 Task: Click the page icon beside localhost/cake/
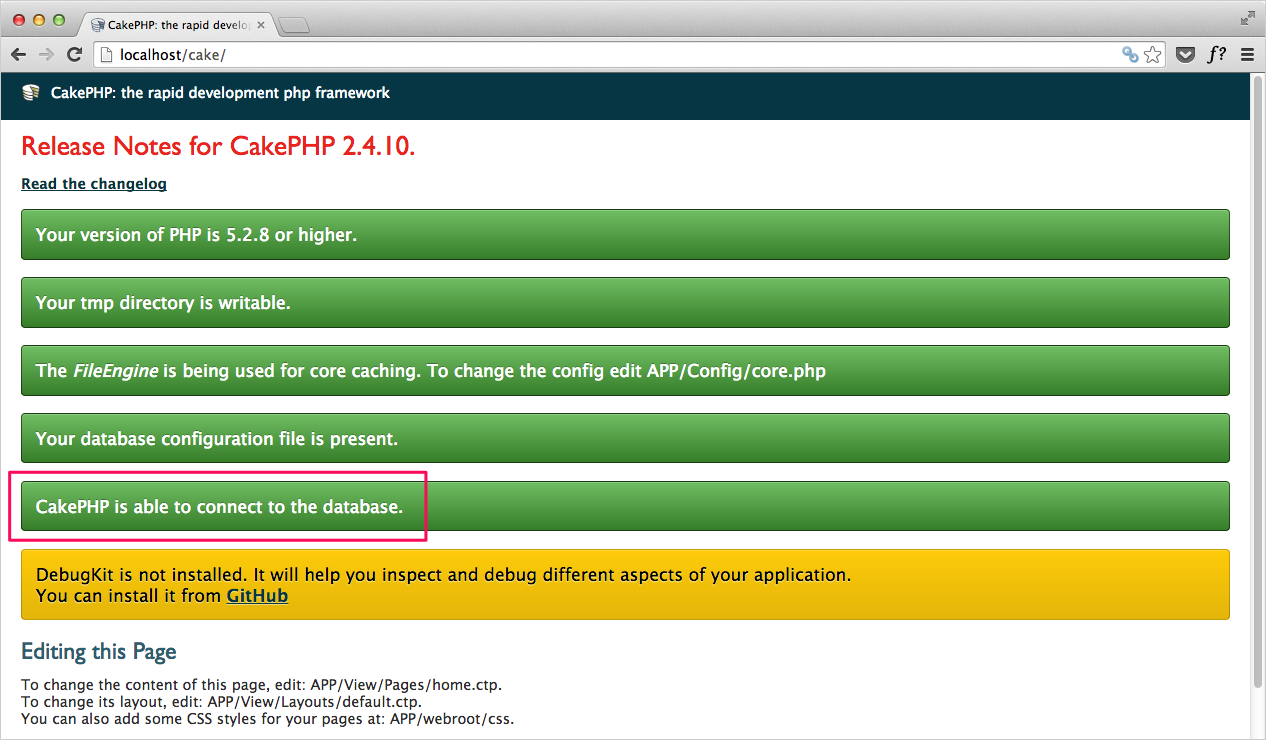pos(106,55)
